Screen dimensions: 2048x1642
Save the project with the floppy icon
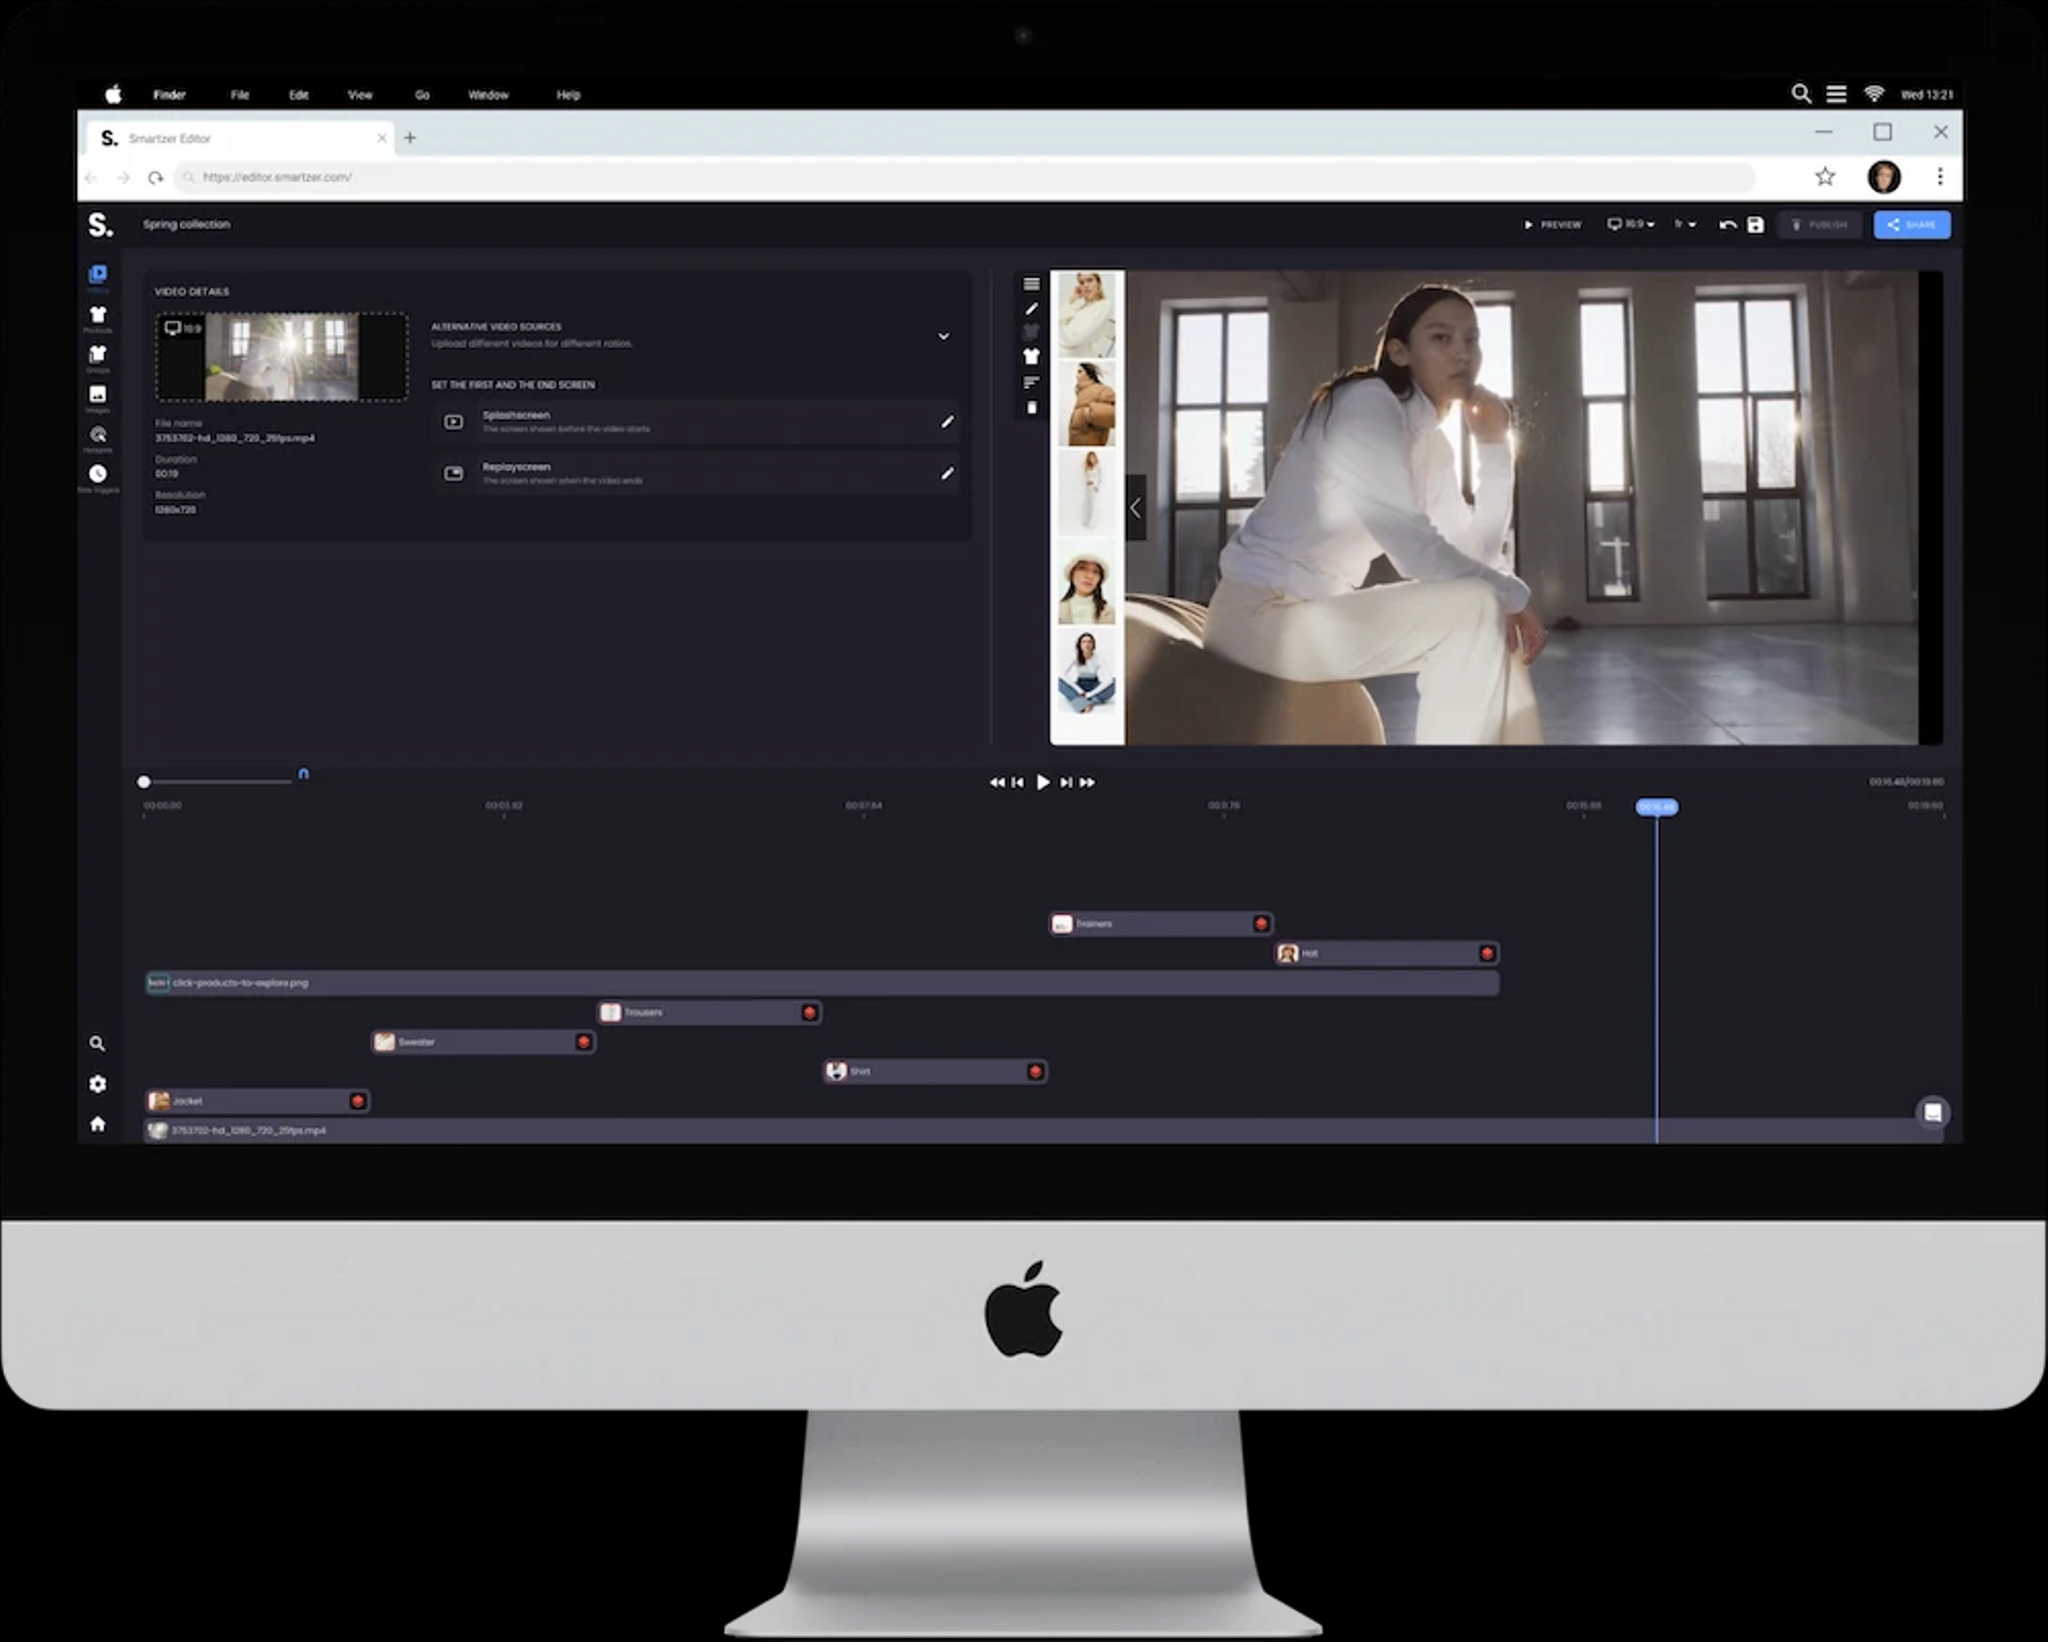click(x=1755, y=225)
